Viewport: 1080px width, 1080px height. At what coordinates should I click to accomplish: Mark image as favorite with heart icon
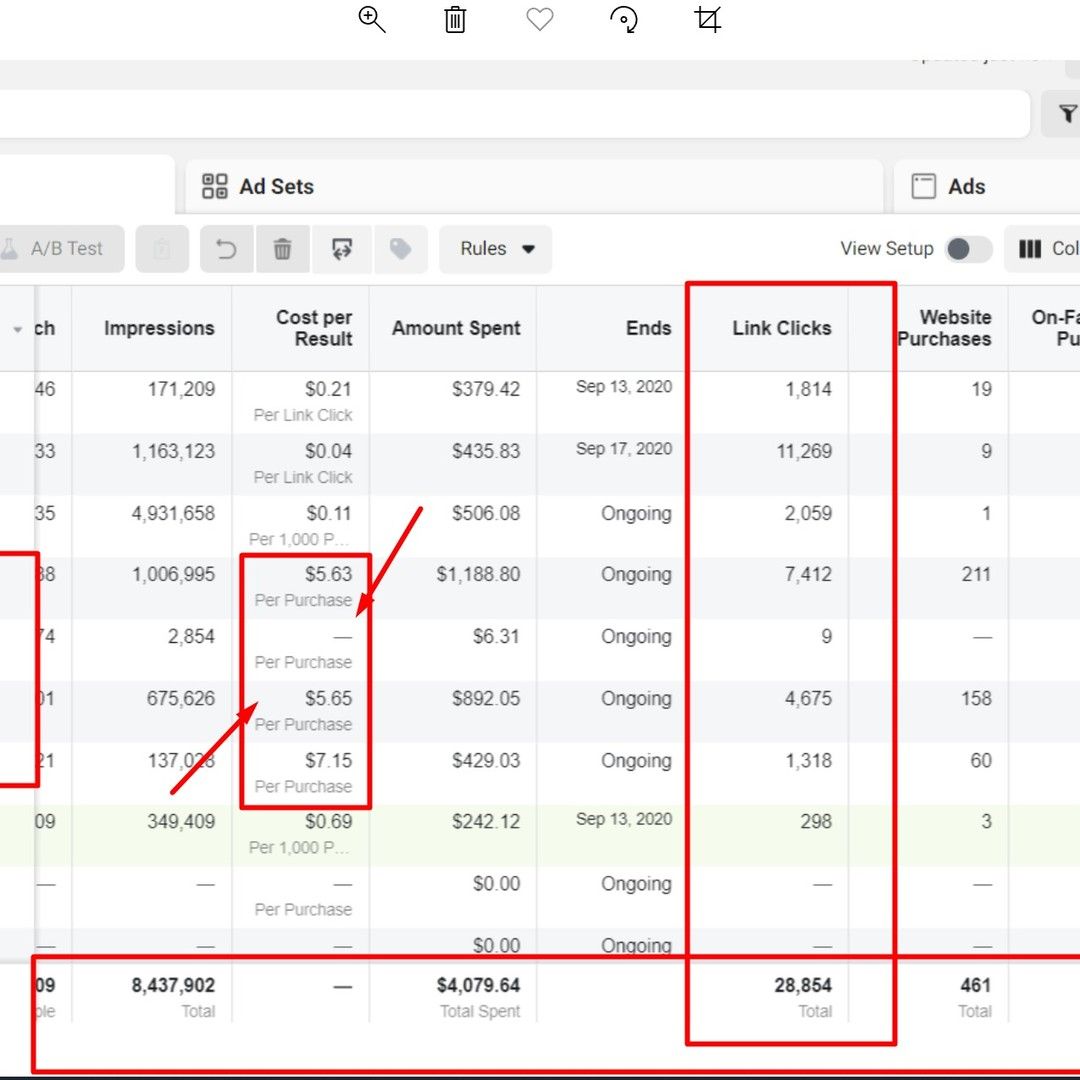click(540, 20)
